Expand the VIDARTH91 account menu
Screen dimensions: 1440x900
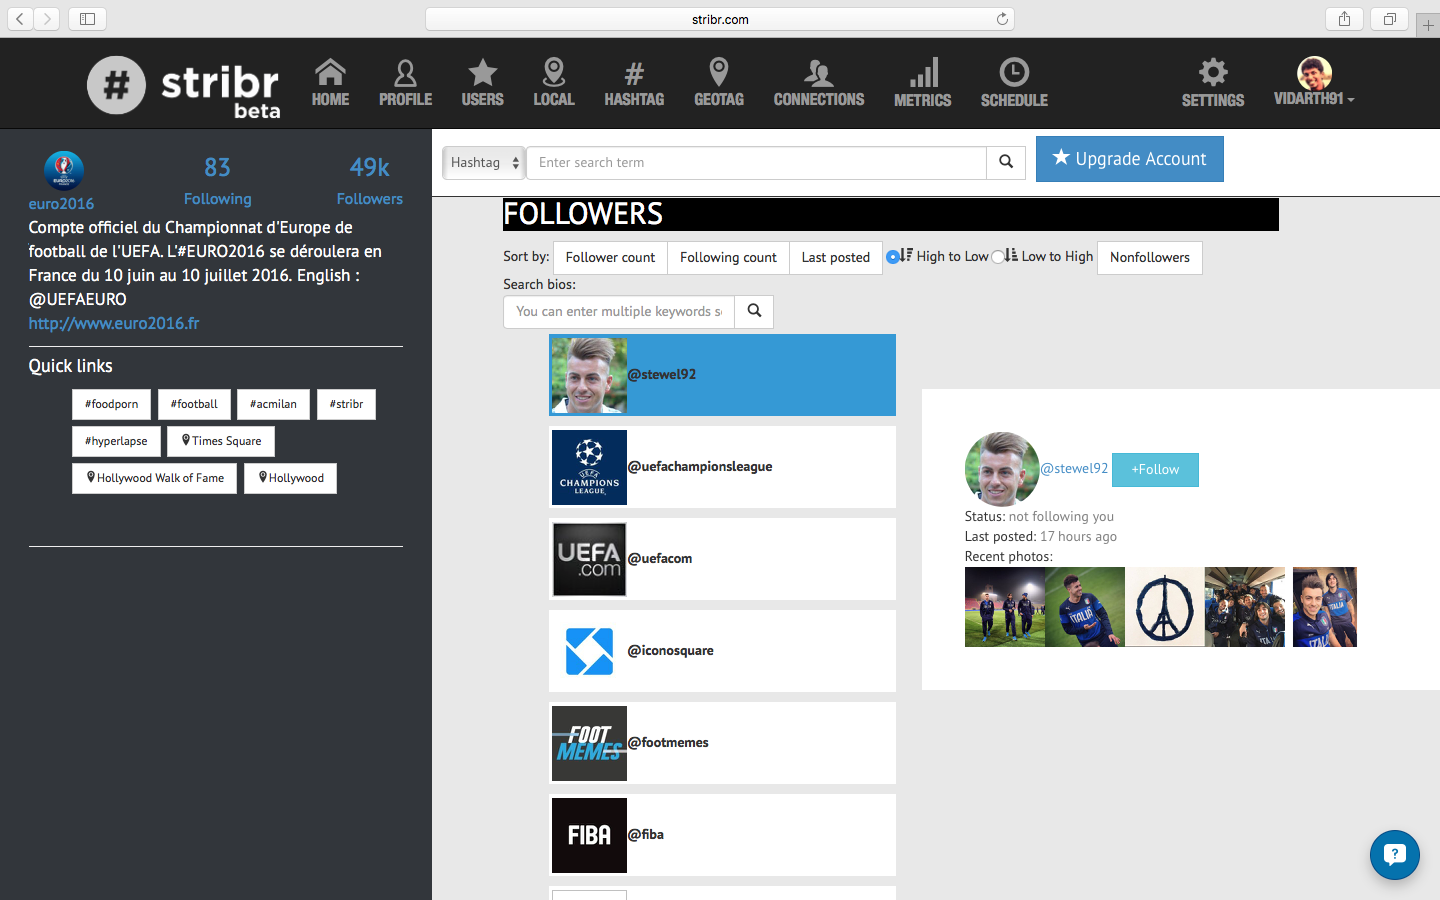point(1314,82)
